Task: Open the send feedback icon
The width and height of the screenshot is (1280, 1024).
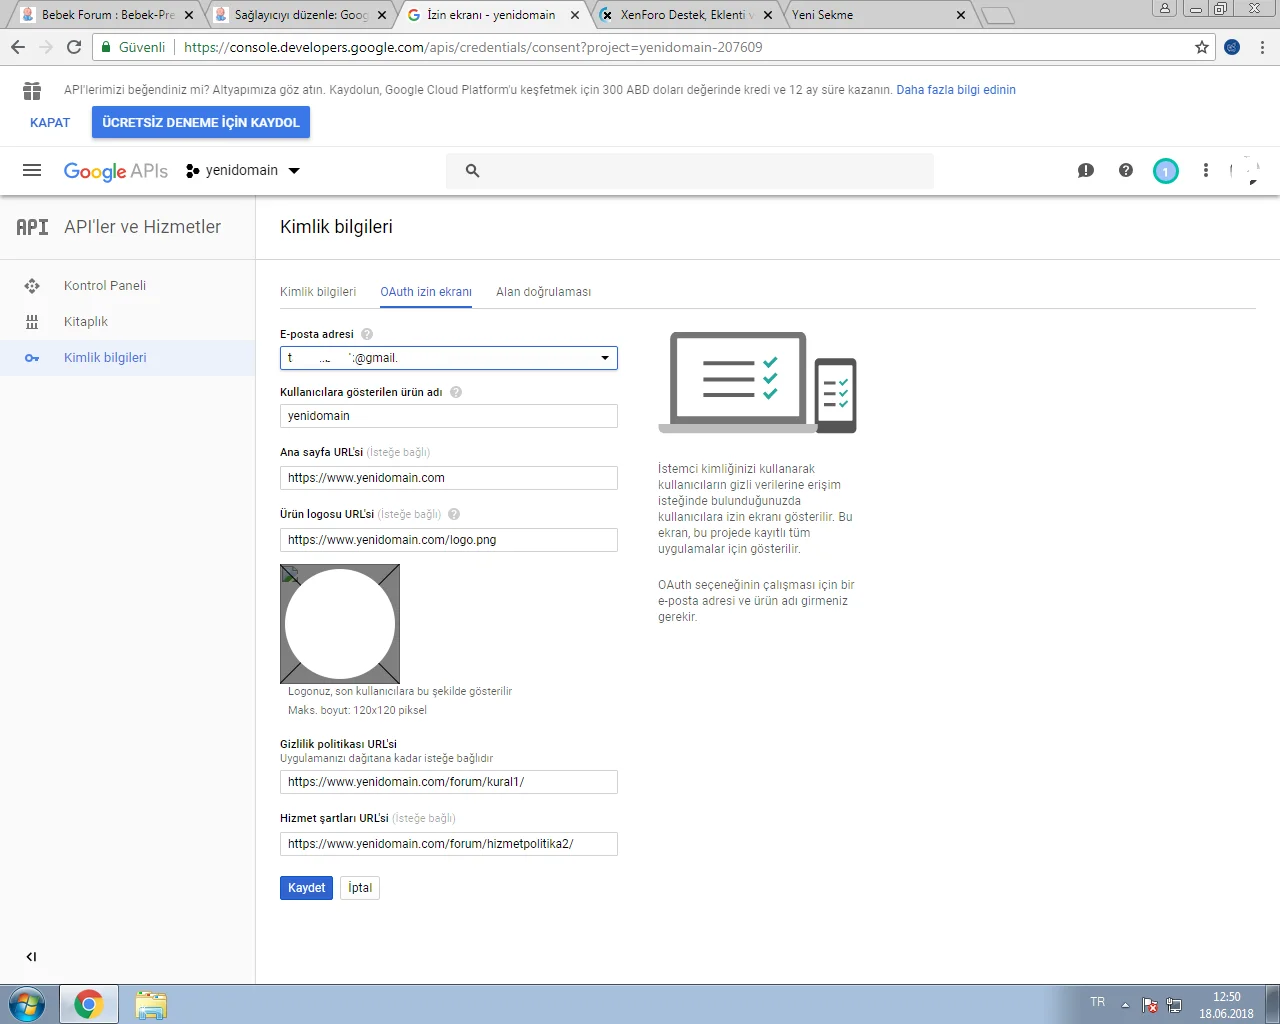Action: (x=1085, y=170)
